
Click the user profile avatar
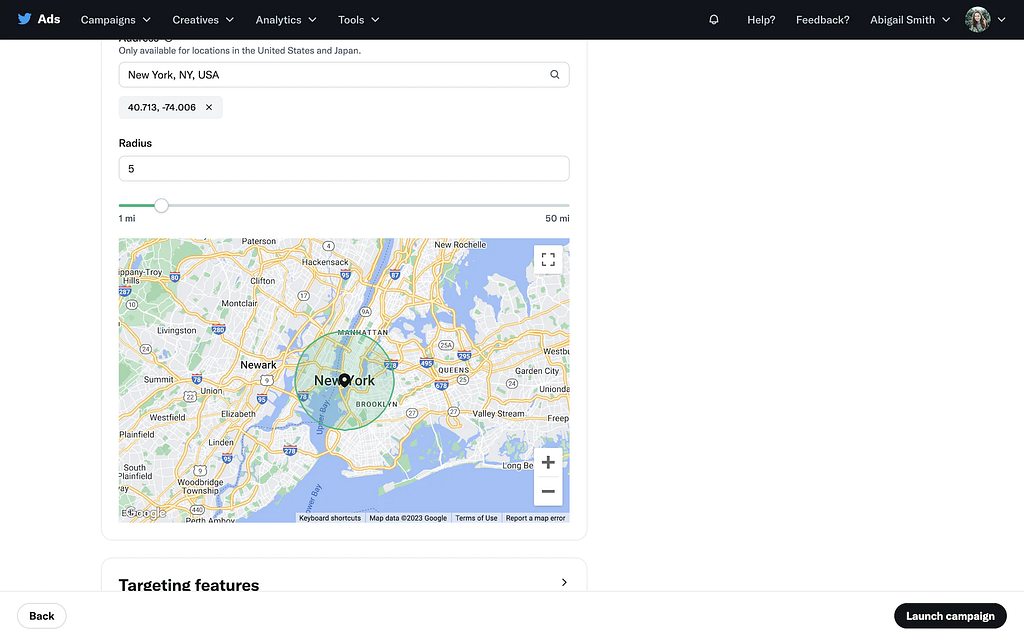(x=978, y=20)
